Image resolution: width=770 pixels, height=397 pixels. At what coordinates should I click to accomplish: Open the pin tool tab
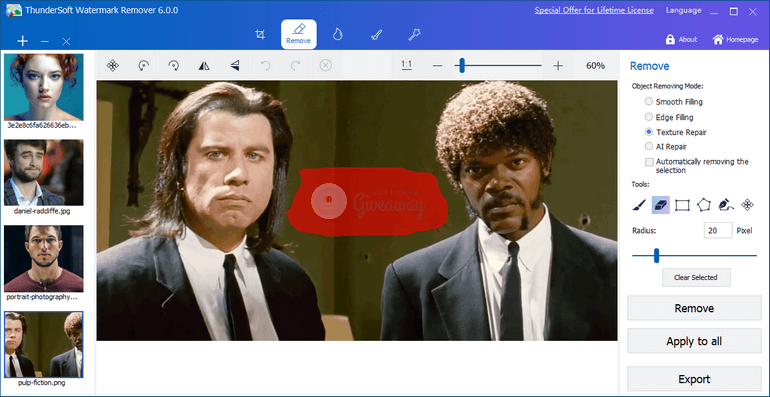click(x=415, y=34)
